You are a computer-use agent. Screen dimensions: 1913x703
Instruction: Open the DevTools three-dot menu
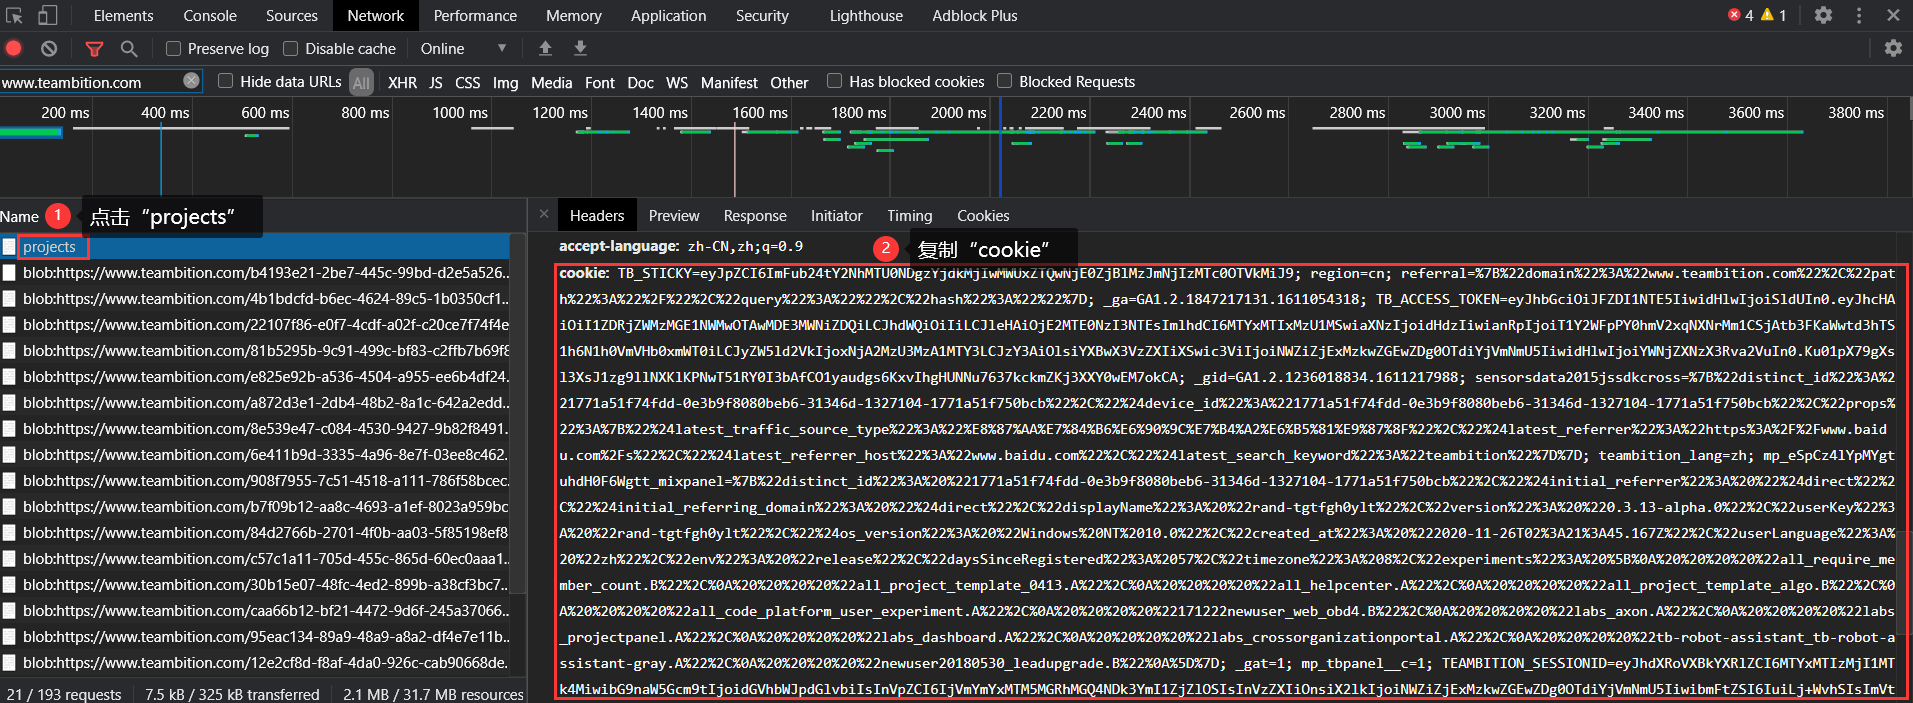(1859, 15)
